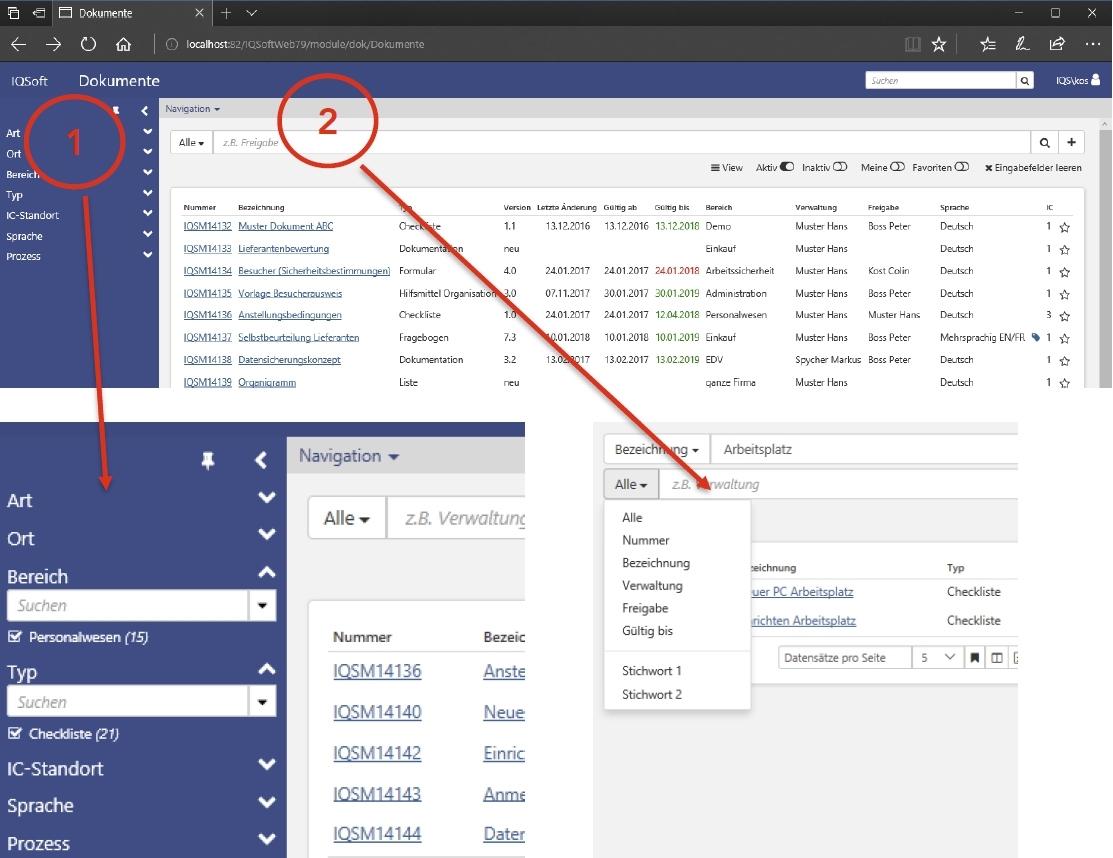Click the browser address bar URL

pyautogui.click(x=305, y=44)
